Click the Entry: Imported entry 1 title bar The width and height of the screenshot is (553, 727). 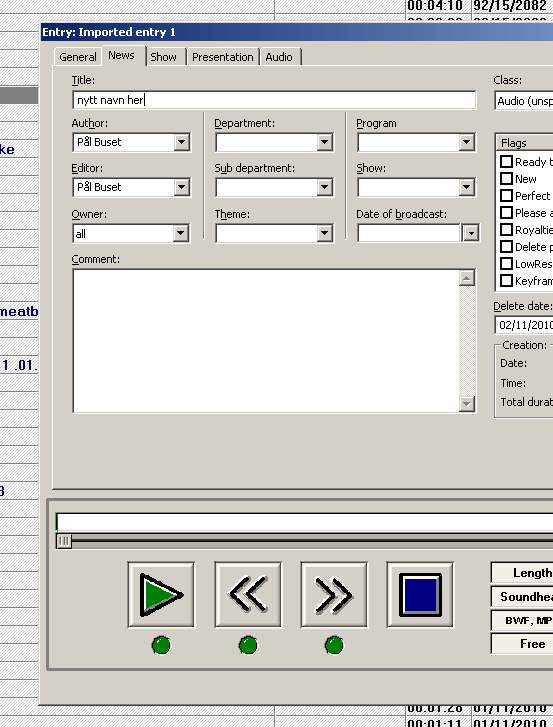tap(297, 32)
